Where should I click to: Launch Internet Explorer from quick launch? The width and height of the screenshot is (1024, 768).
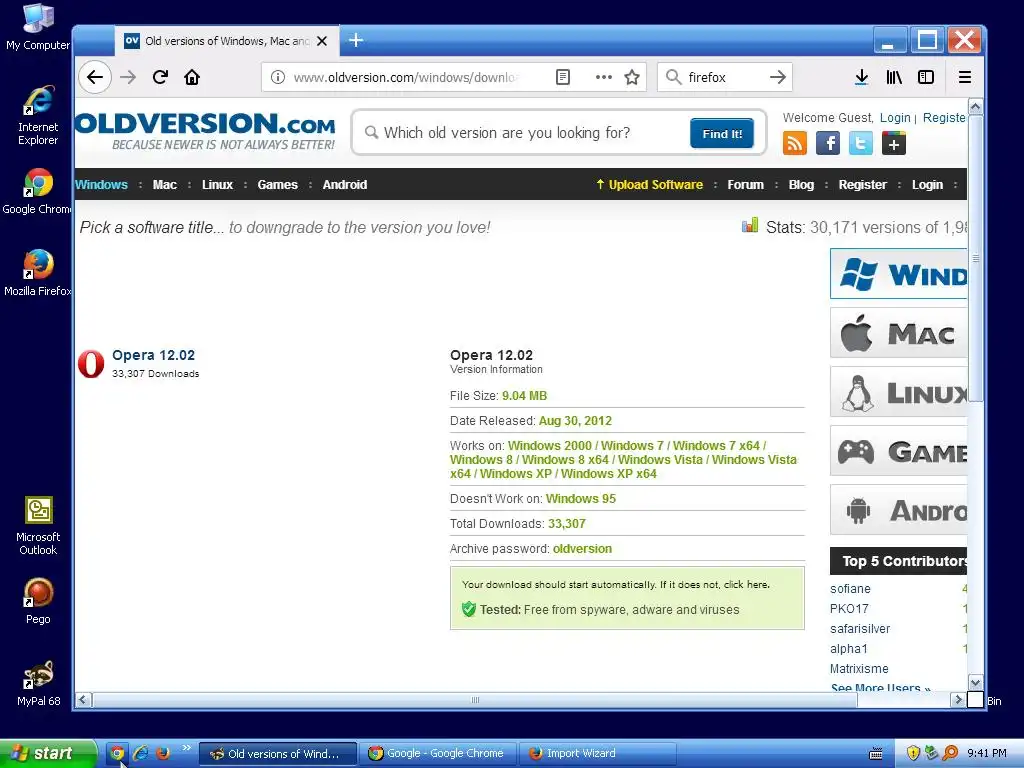[x=140, y=754]
